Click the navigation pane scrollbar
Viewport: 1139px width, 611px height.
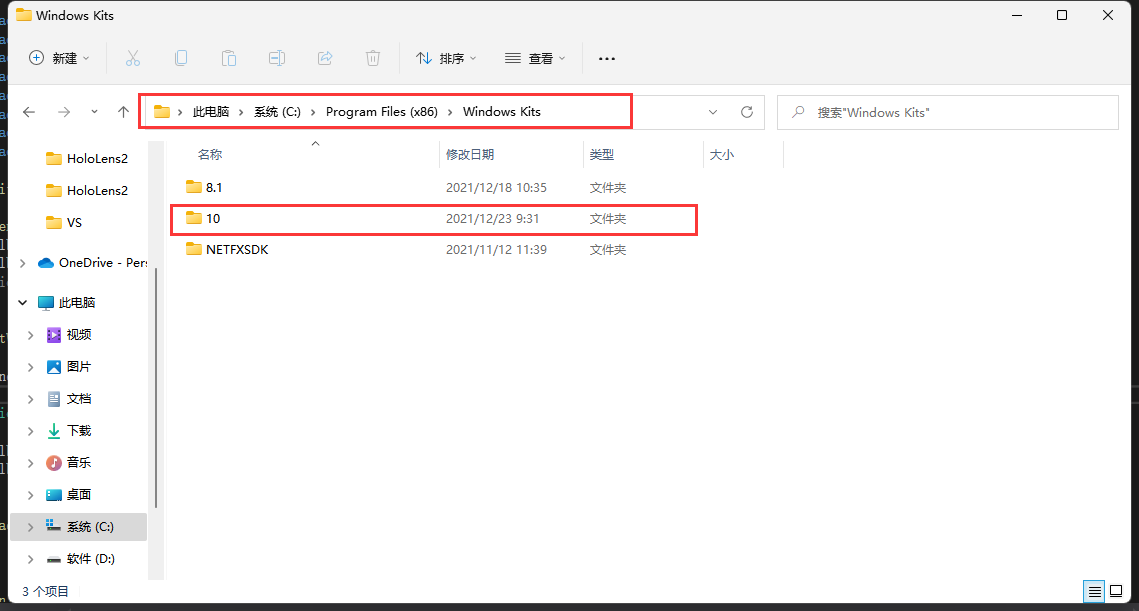[x=156, y=387]
